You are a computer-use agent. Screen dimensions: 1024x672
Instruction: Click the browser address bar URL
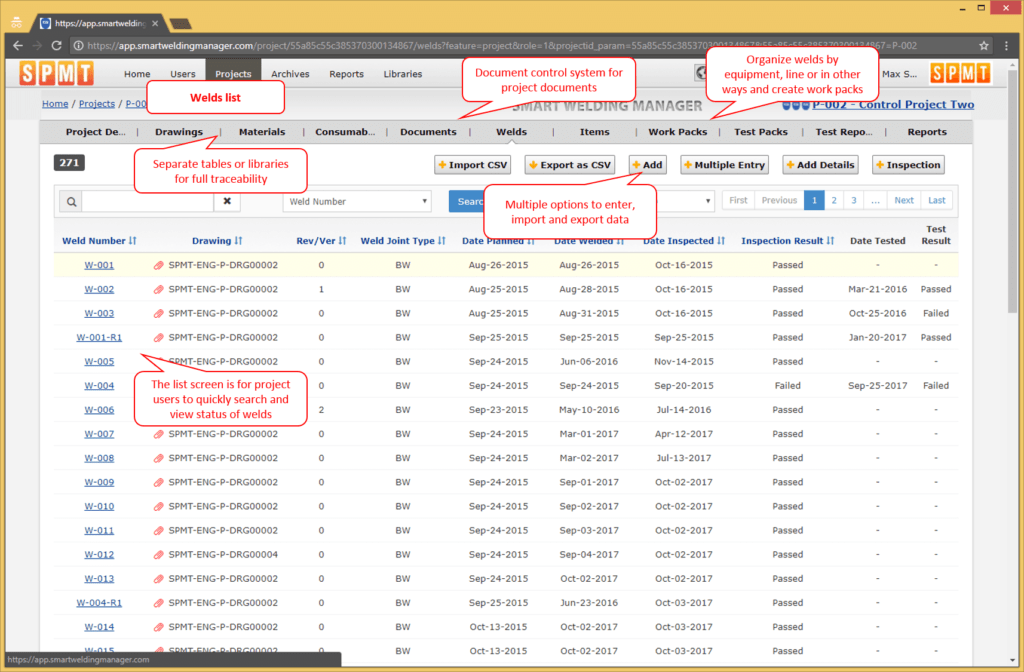[502, 46]
